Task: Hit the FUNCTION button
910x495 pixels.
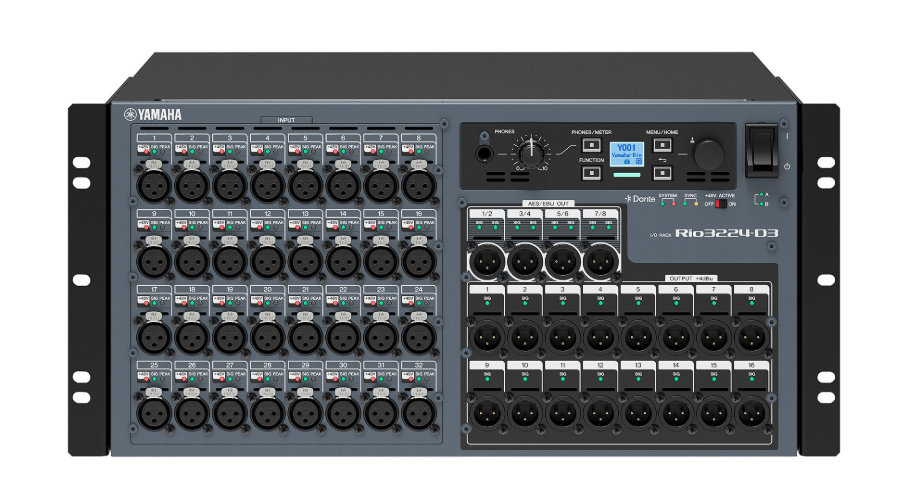Action: pyautogui.click(x=591, y=172)
